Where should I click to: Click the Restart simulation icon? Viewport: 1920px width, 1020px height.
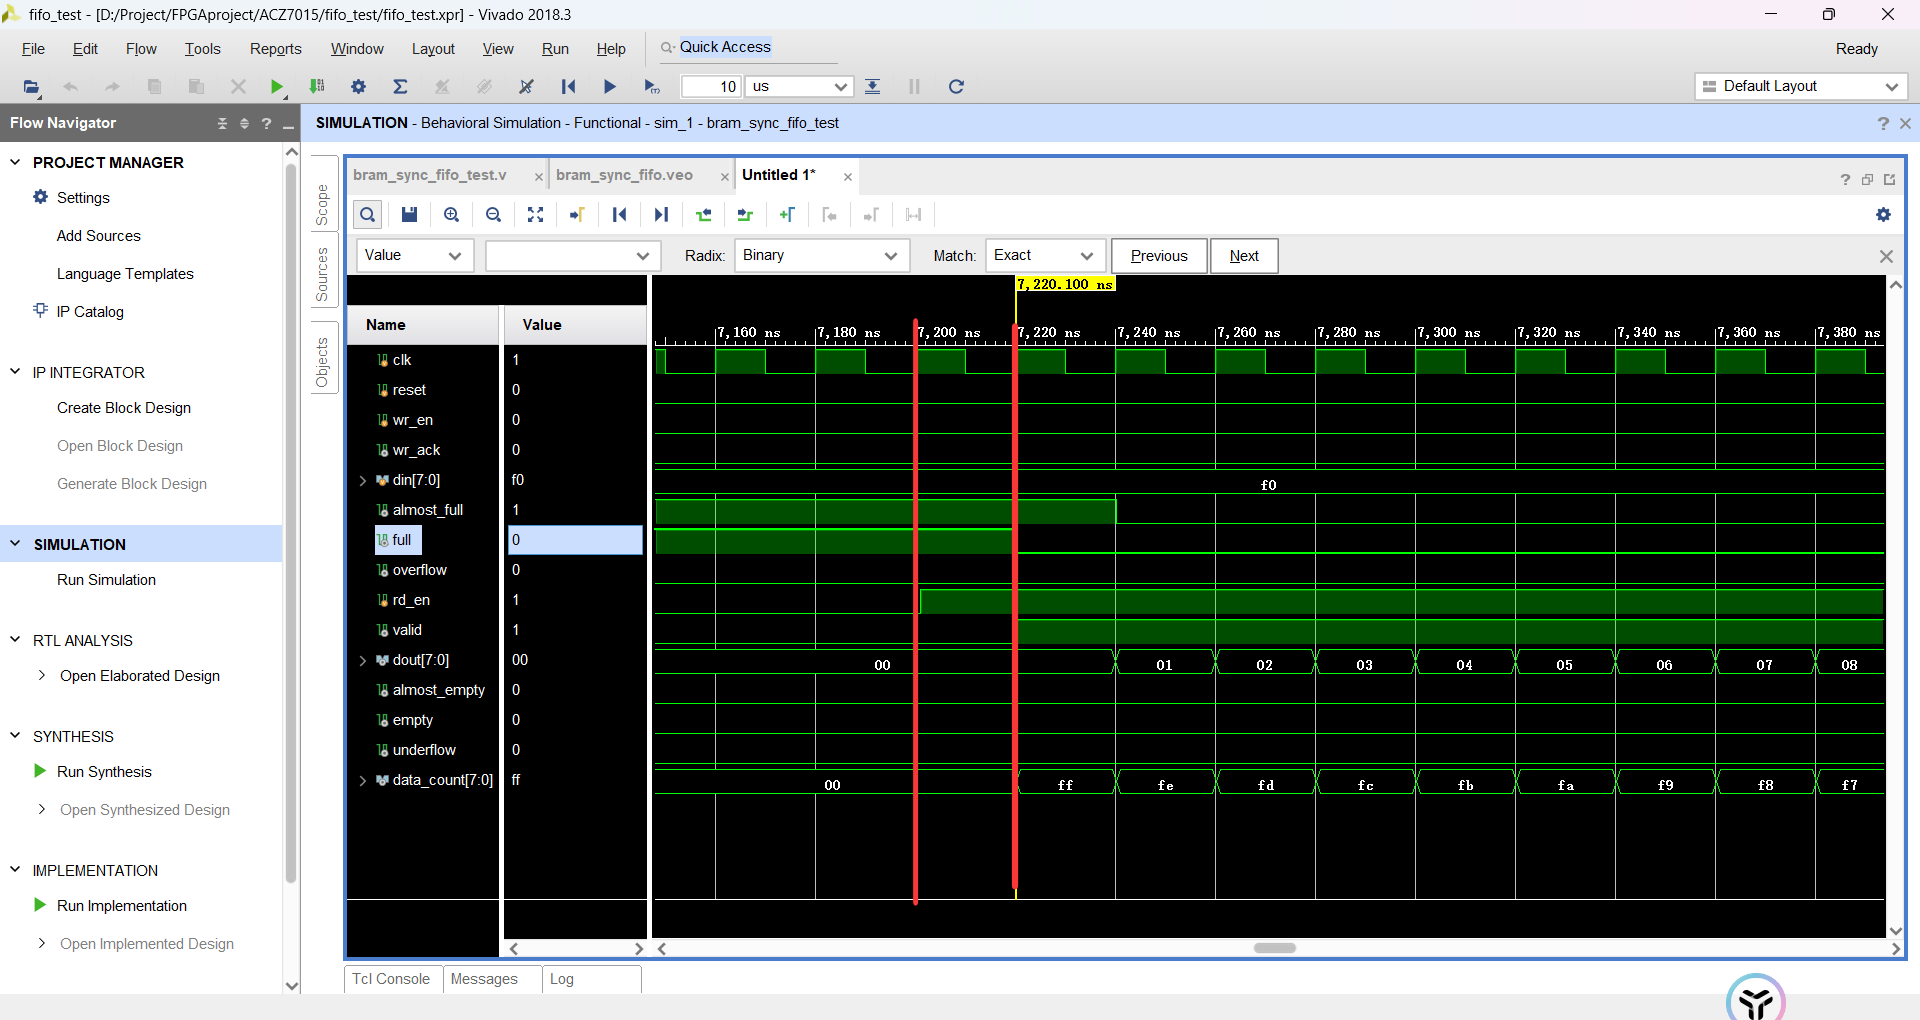pos(568,87)
